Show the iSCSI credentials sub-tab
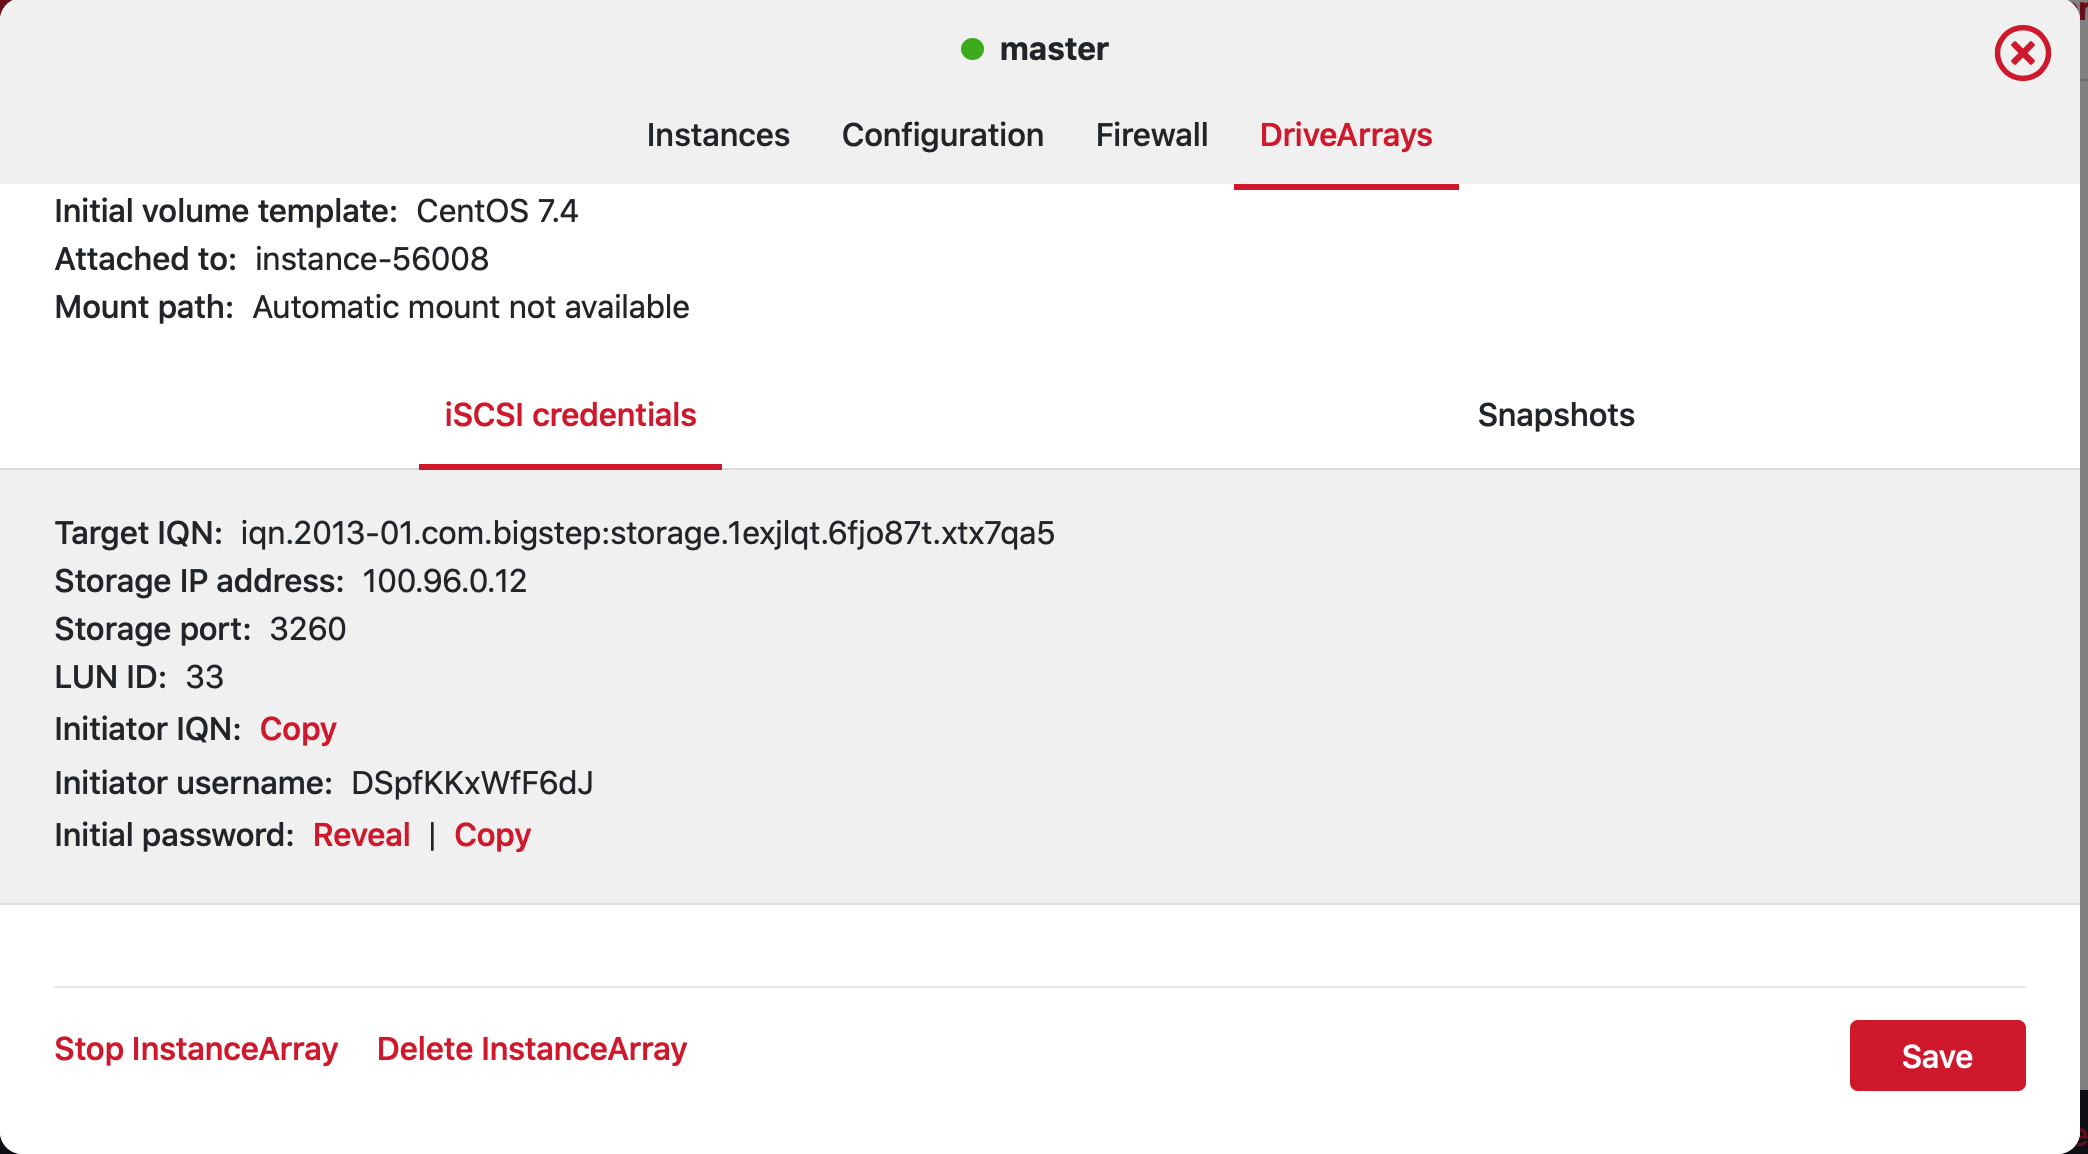Screen dimensions: 2088x1154 (x=570, y=415)
